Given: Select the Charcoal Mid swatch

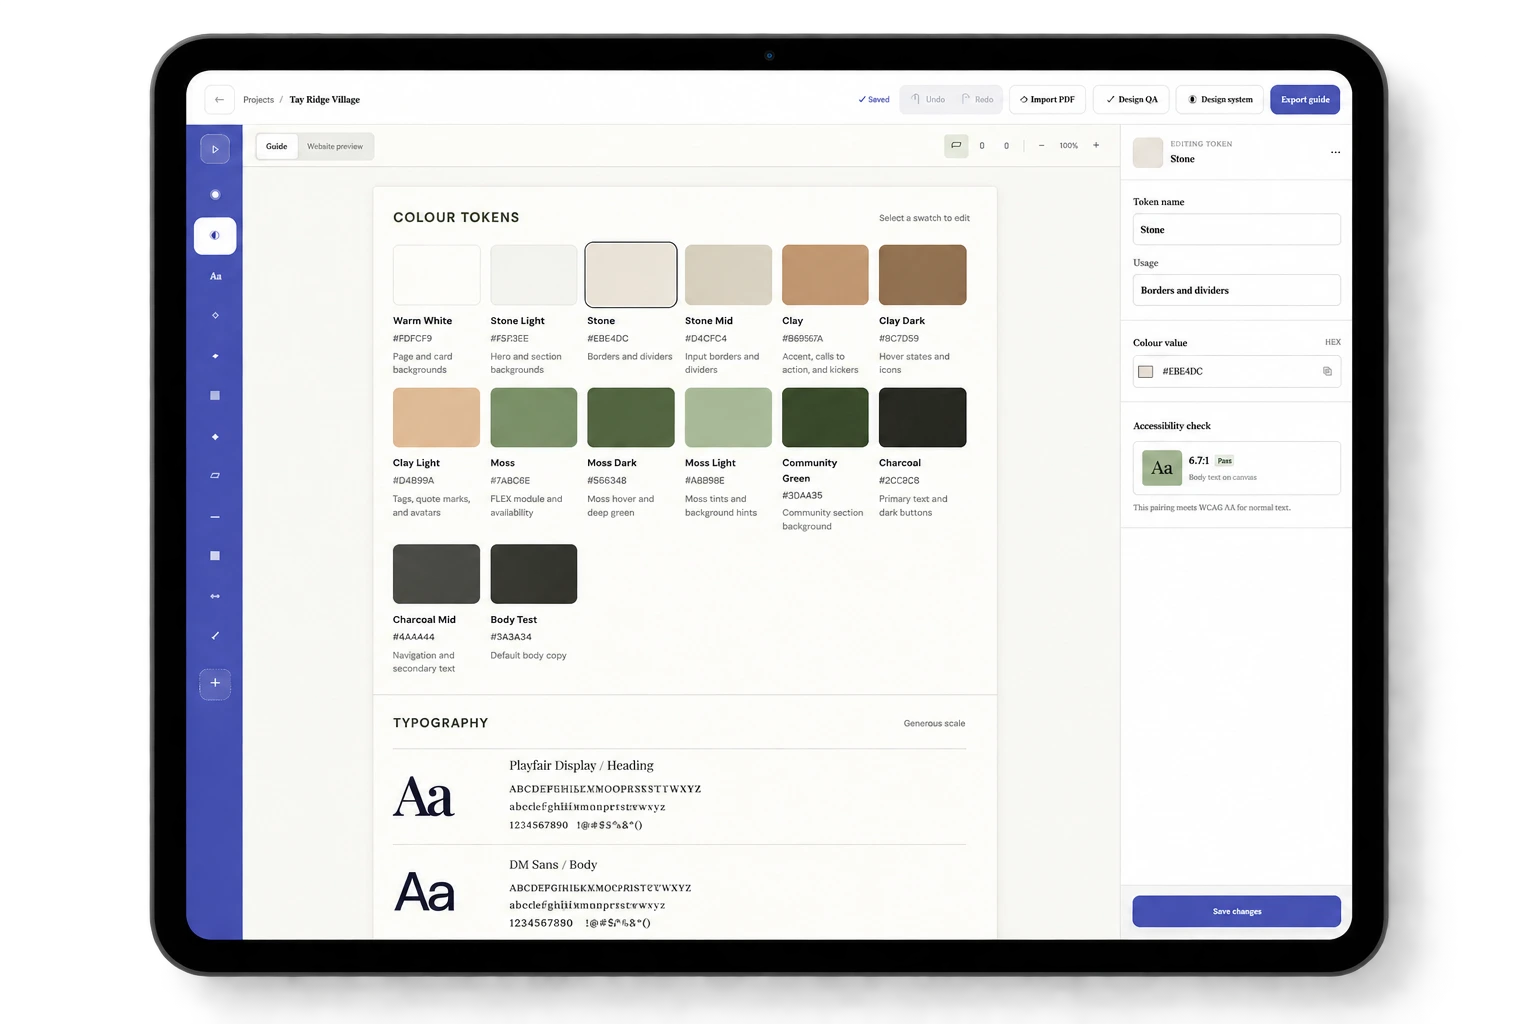Looking at the screenshot, I should 436,574.
